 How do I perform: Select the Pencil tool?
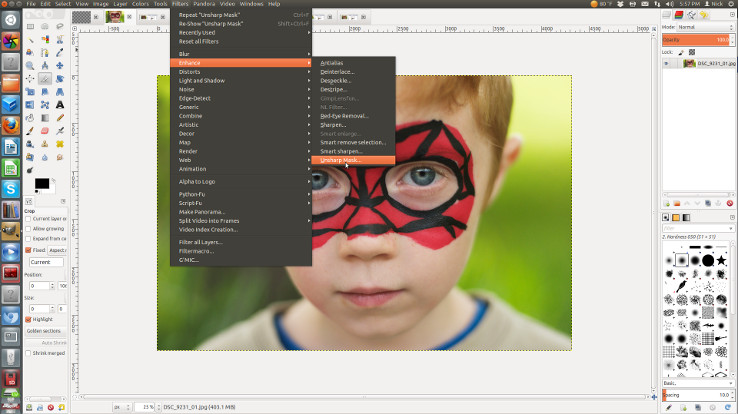click(x=60, y=118)
